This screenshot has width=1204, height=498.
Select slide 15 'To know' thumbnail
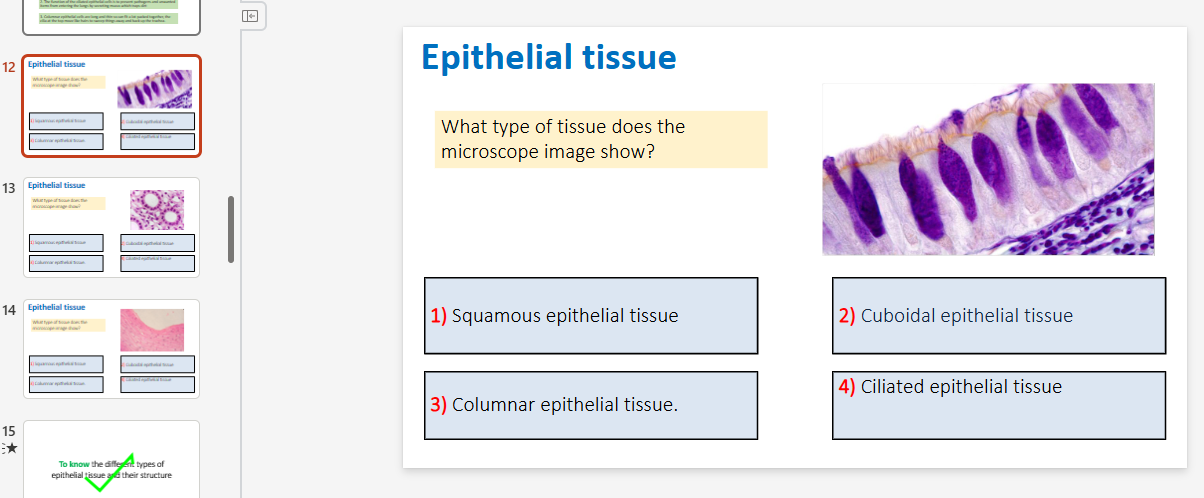[112, 459]
